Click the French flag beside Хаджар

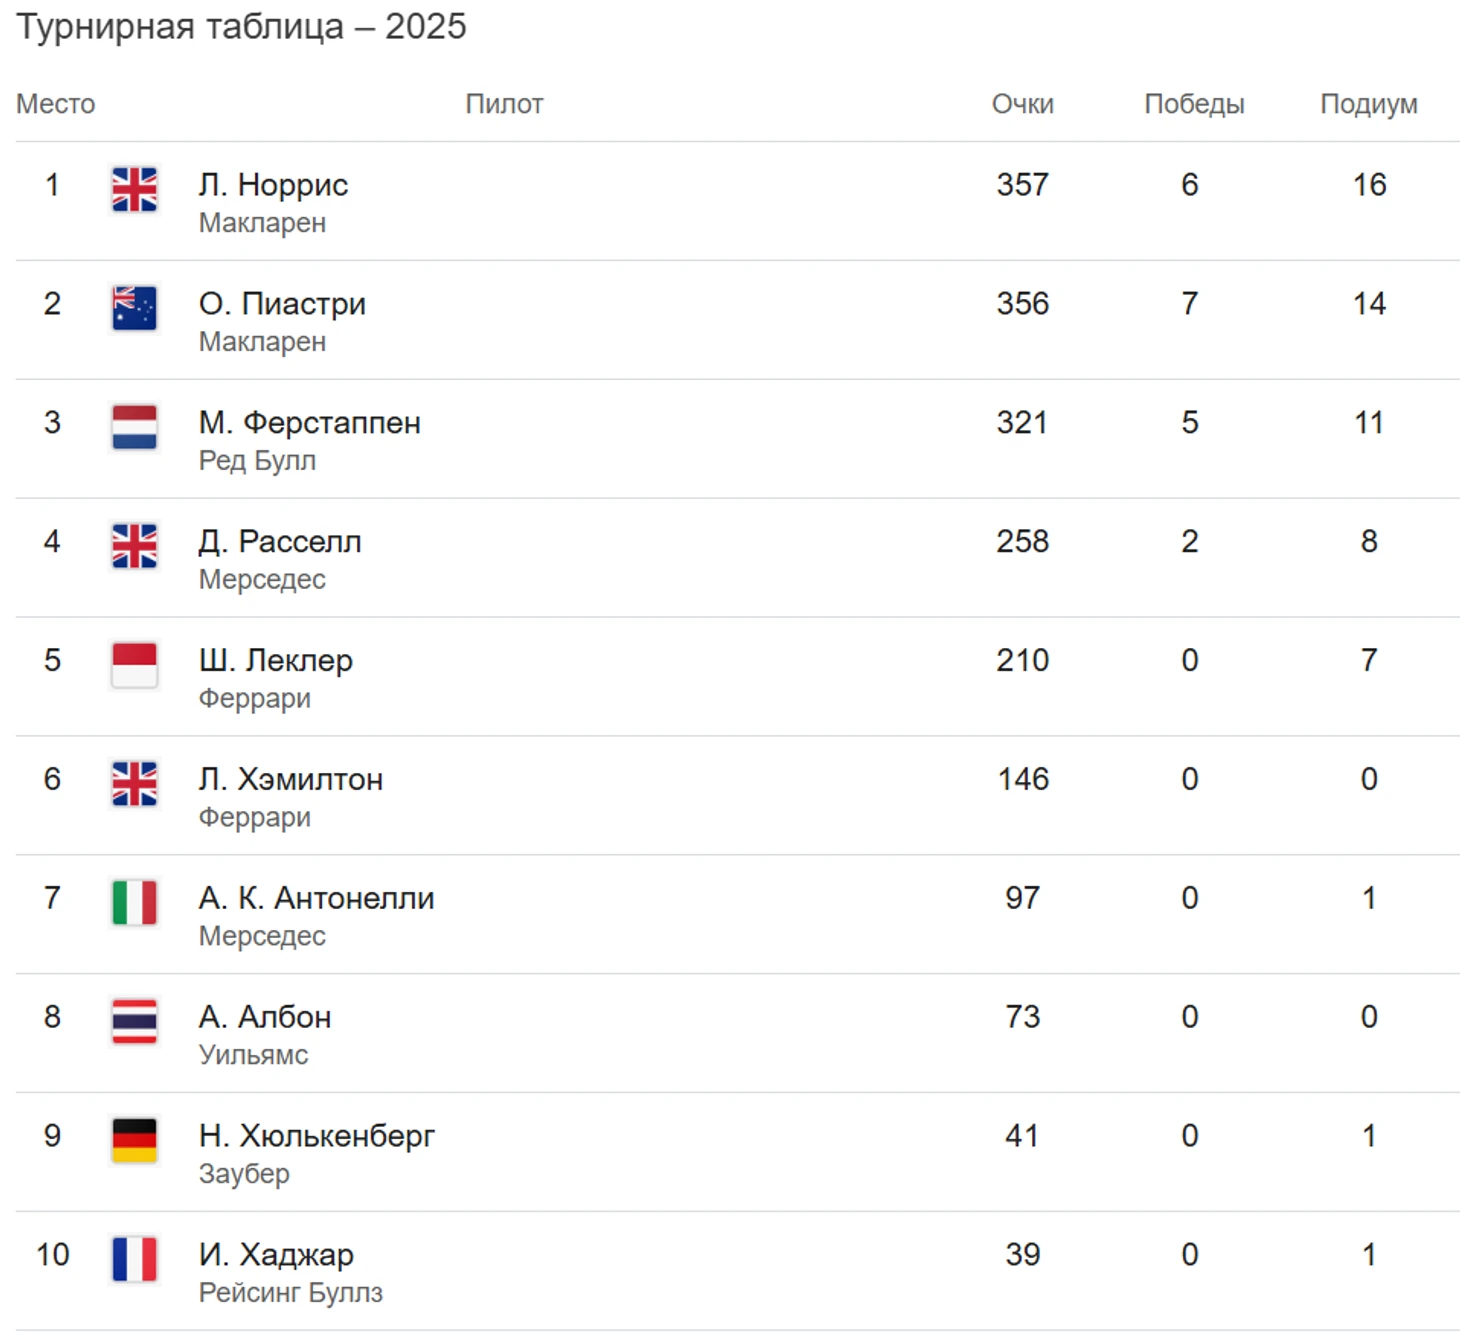(134, 1259)
